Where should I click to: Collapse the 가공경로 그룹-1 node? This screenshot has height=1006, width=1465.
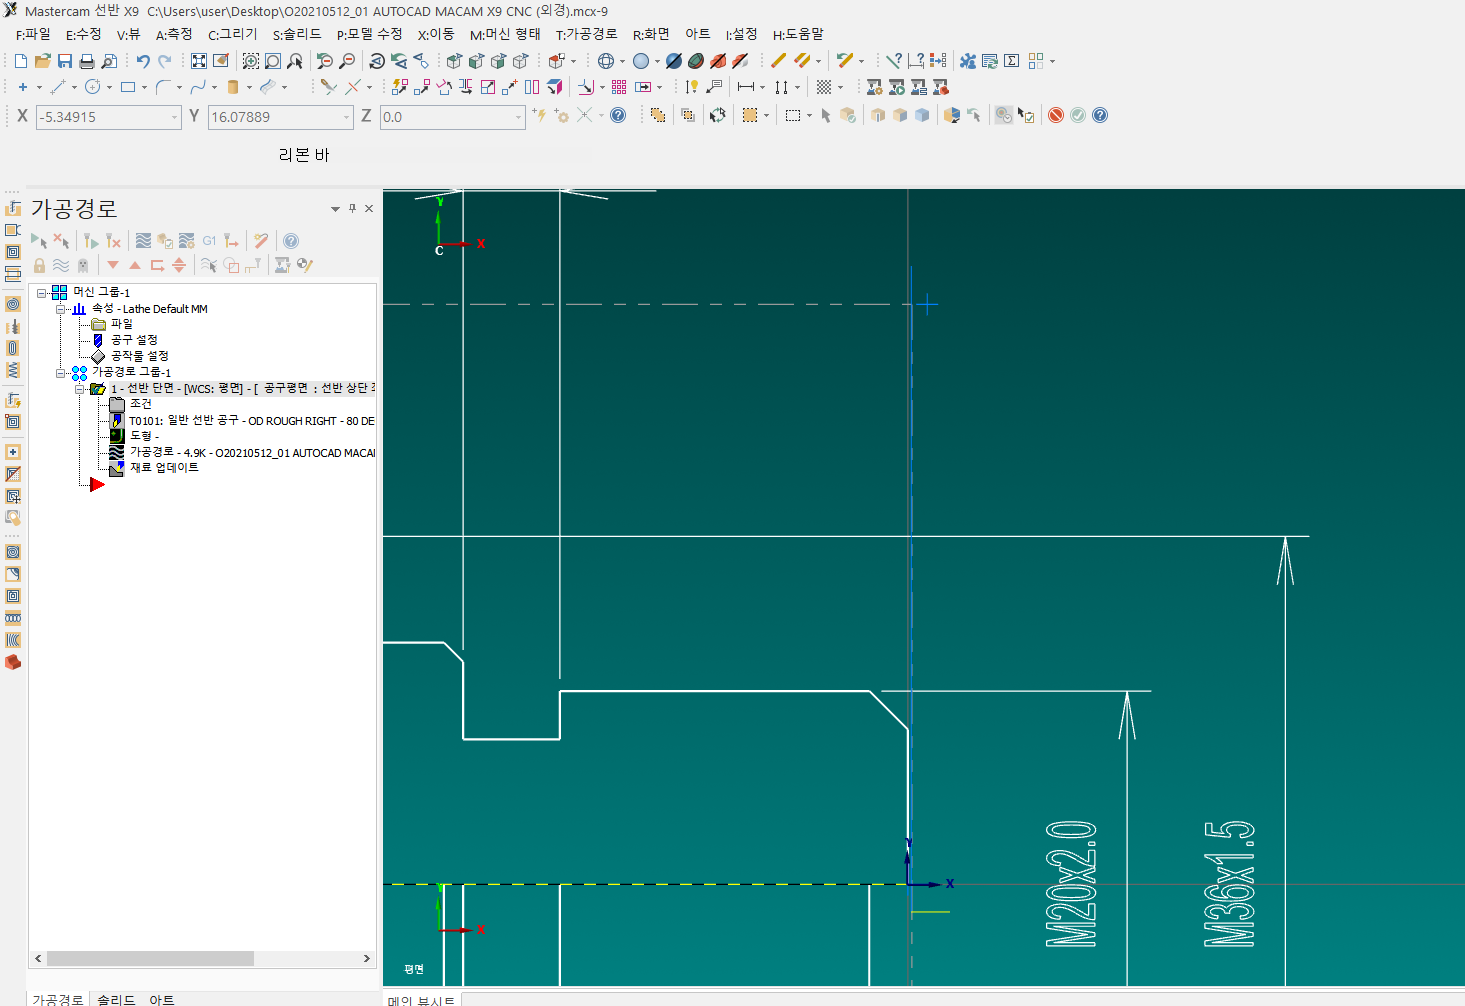coord(61,372)
